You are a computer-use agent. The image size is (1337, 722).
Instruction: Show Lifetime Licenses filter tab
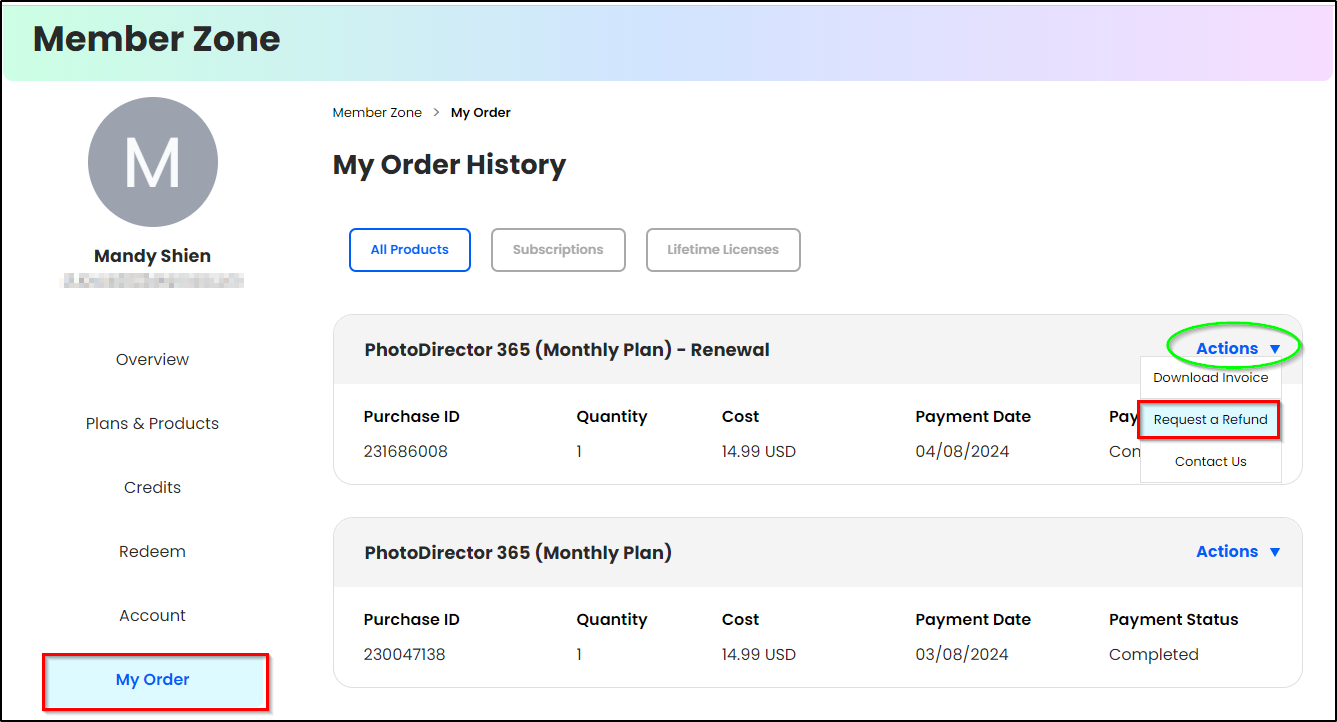[723, 250]
